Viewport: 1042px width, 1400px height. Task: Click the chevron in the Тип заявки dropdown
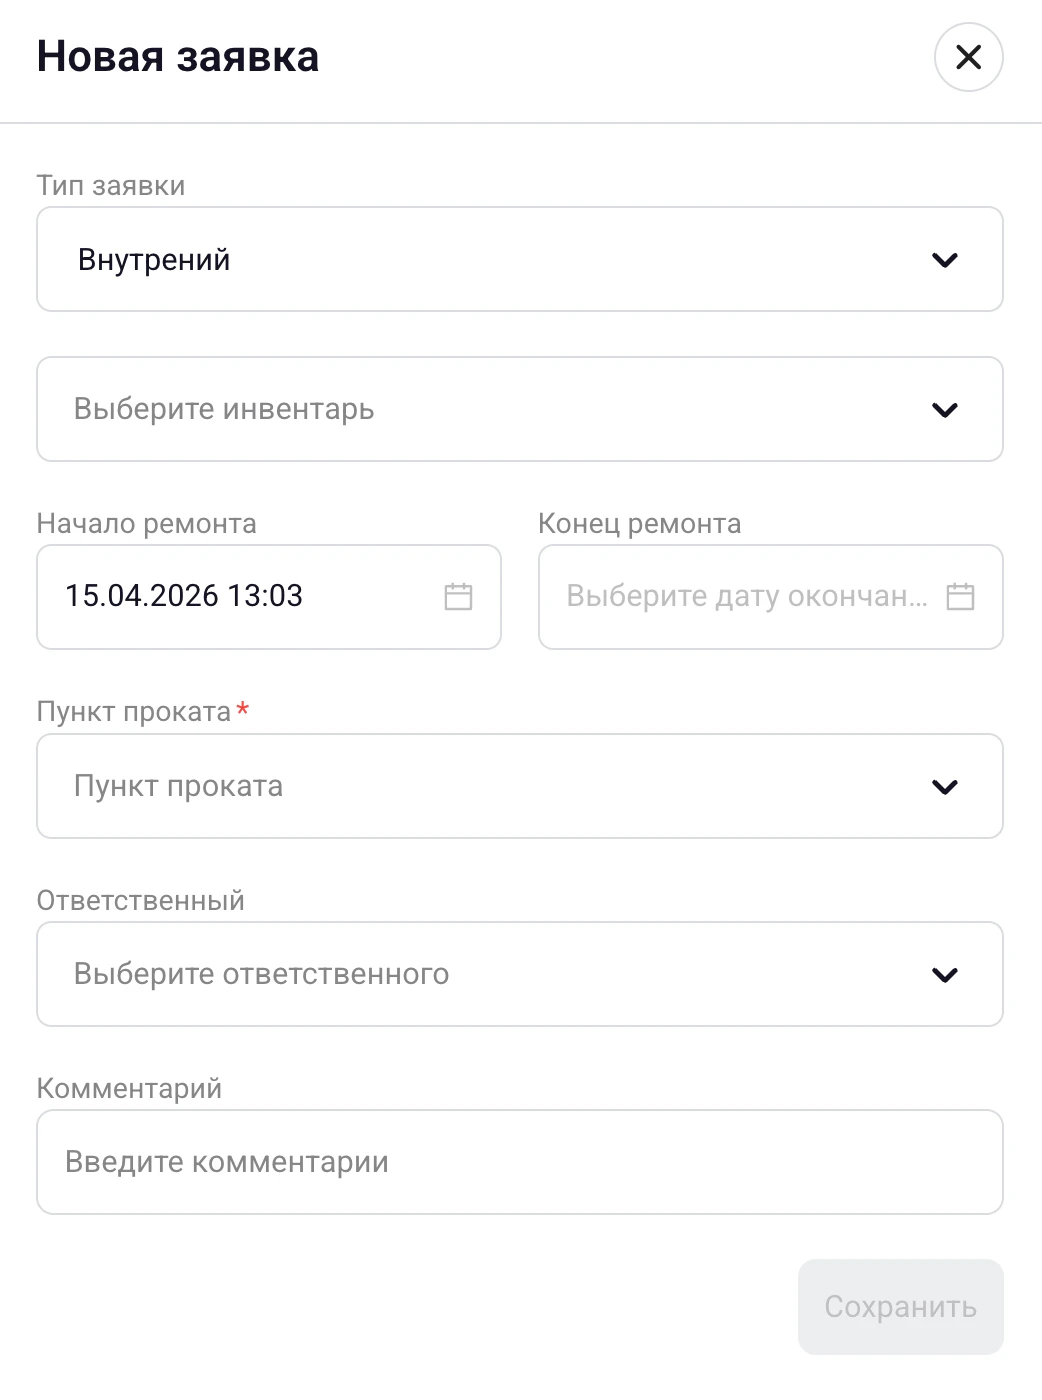pyautogui.click(x=944, y=260)
